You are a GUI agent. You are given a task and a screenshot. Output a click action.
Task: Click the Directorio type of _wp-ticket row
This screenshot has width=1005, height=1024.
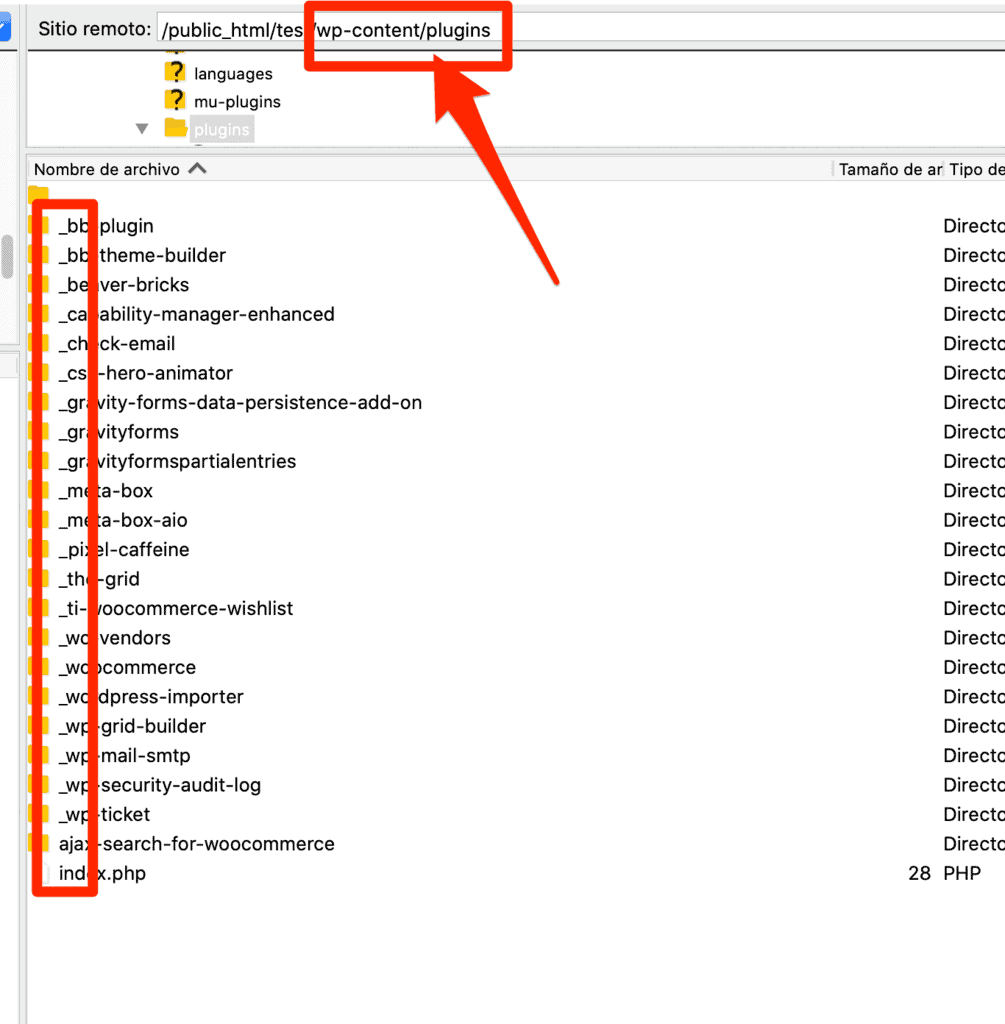click(974, 814)
